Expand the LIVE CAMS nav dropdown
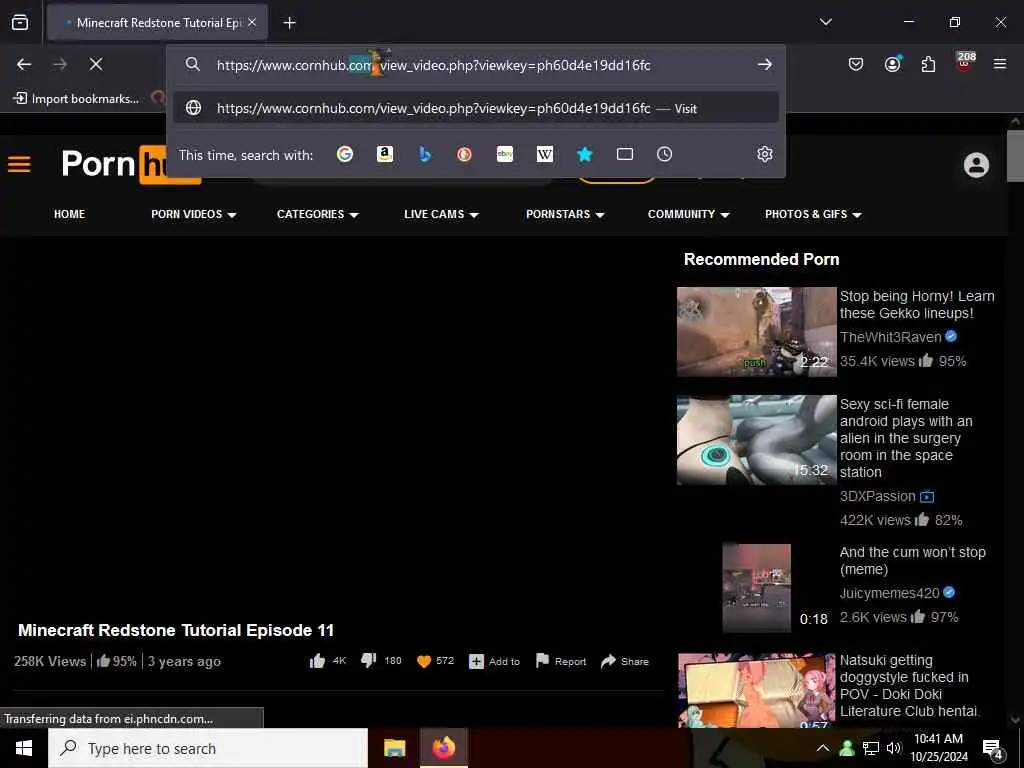 click(441, 214)
